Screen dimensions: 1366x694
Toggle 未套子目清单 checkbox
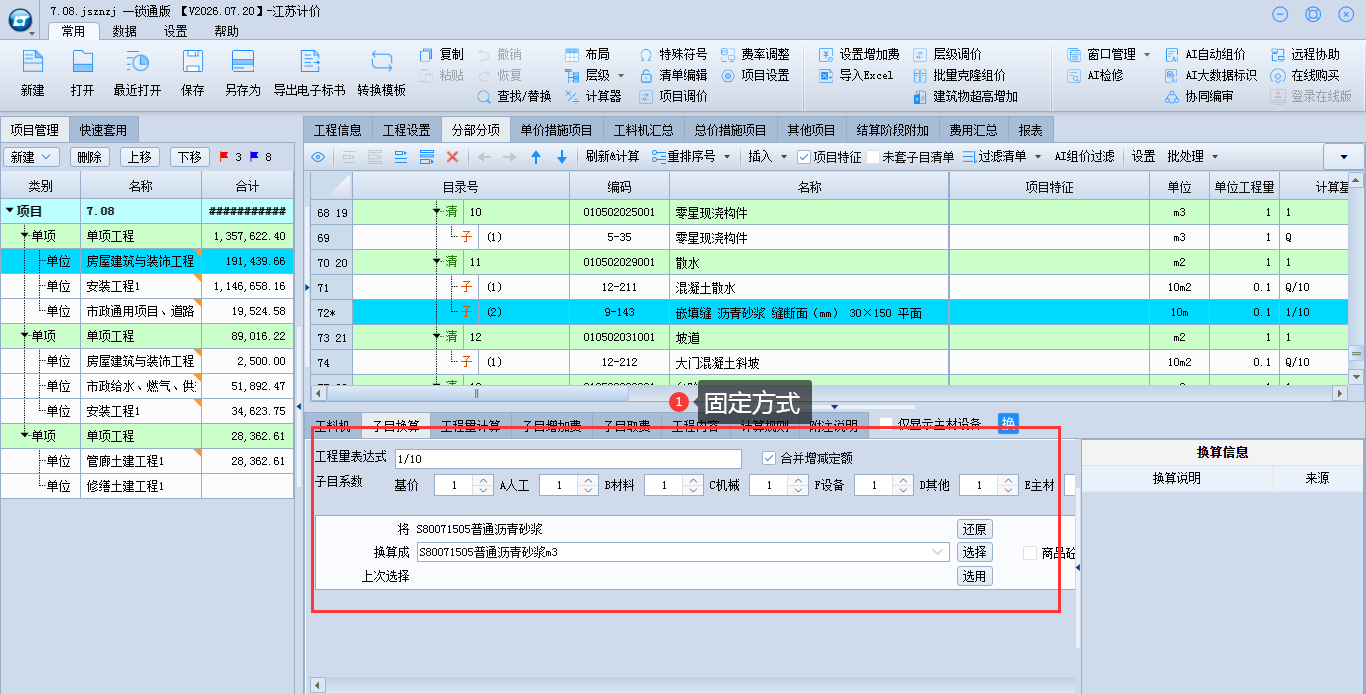coord(873,157)
